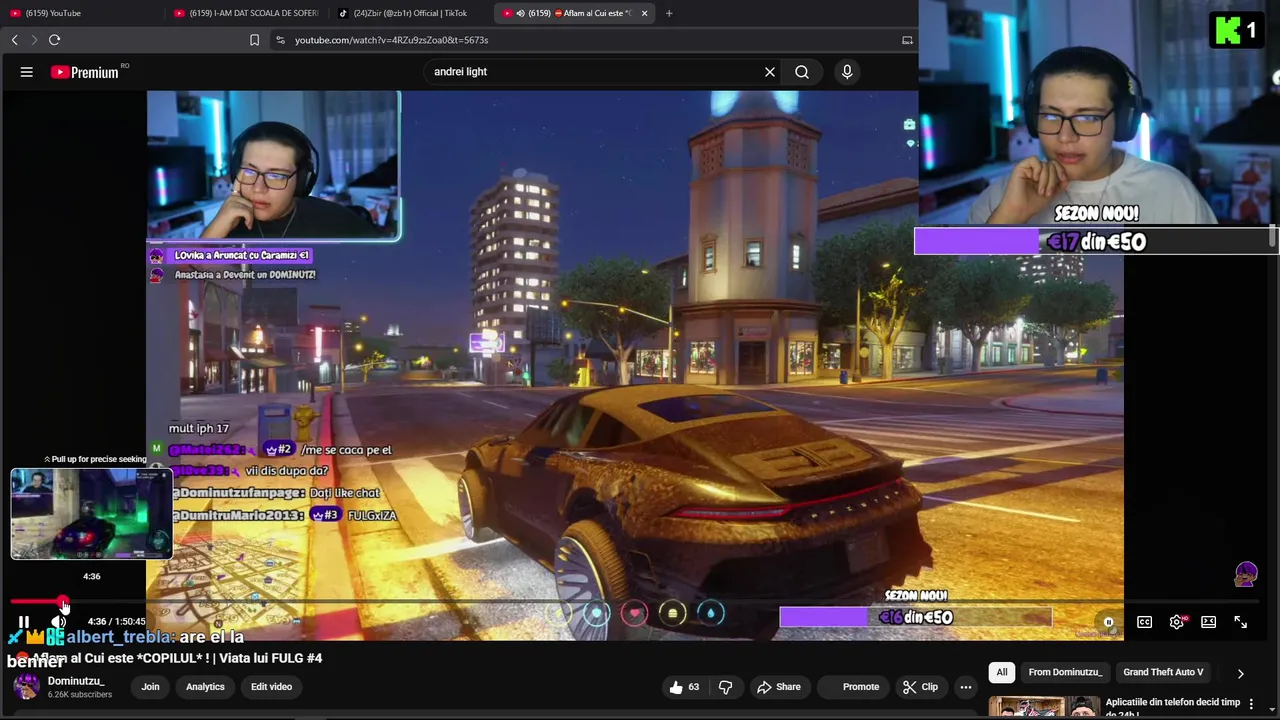Close the active 'Aflam al Cui este' tab
The width and height of the screenshot is (1280, 720).
644,13
